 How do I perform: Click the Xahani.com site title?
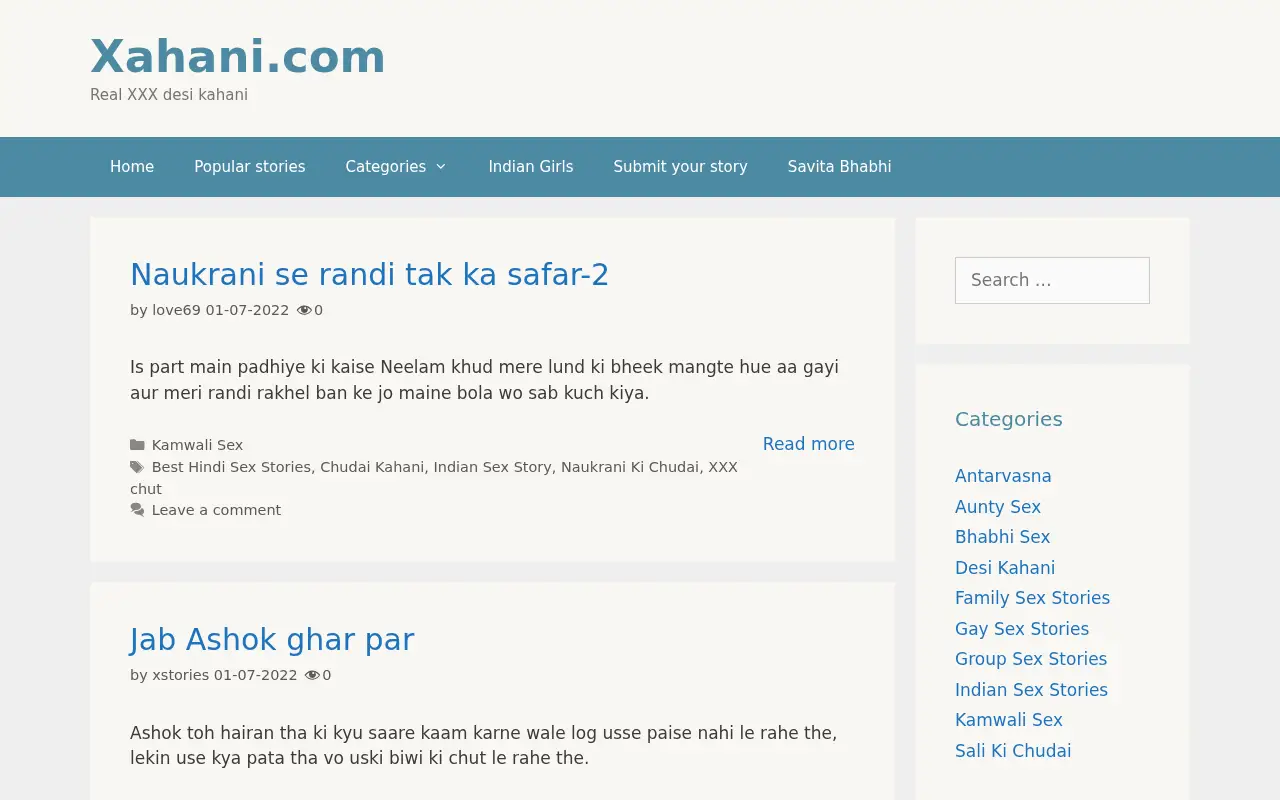[x=238, y=56]
